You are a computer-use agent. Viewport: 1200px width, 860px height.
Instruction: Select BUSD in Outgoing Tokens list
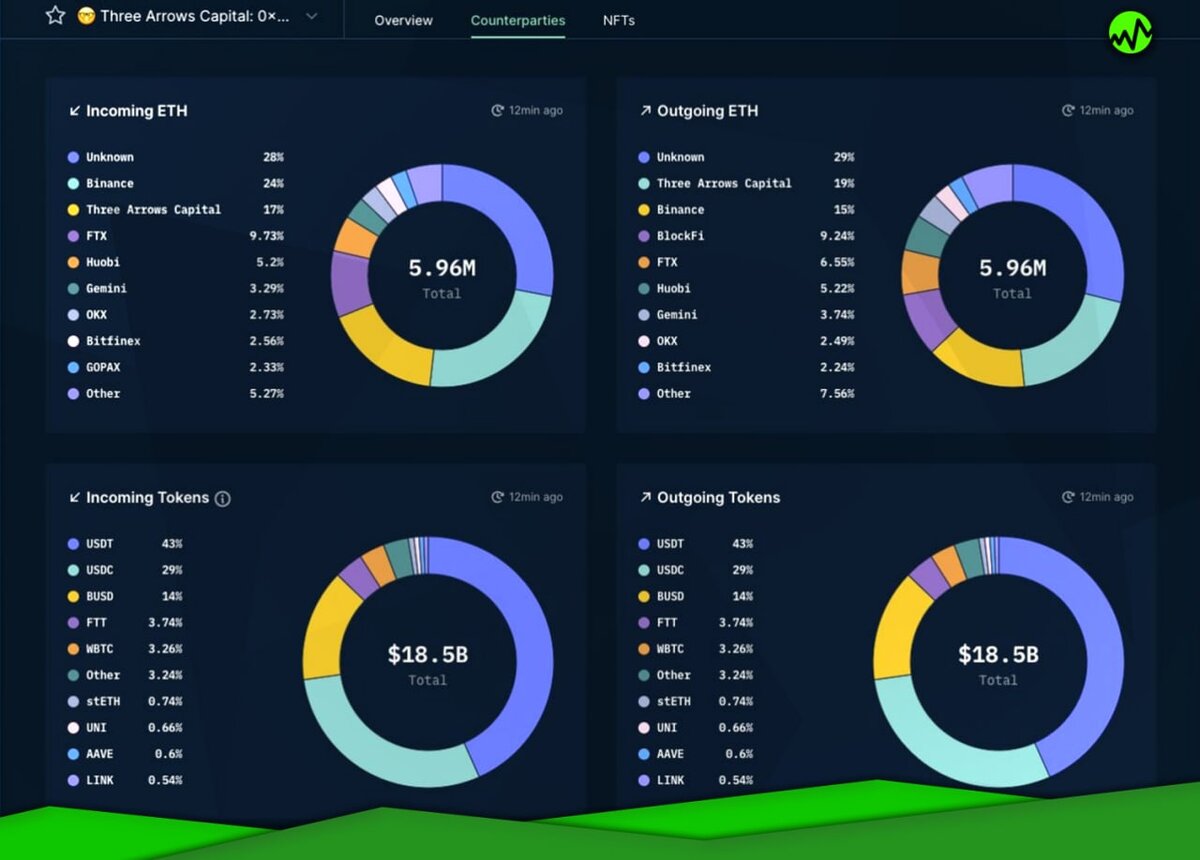tap(696, 596)
